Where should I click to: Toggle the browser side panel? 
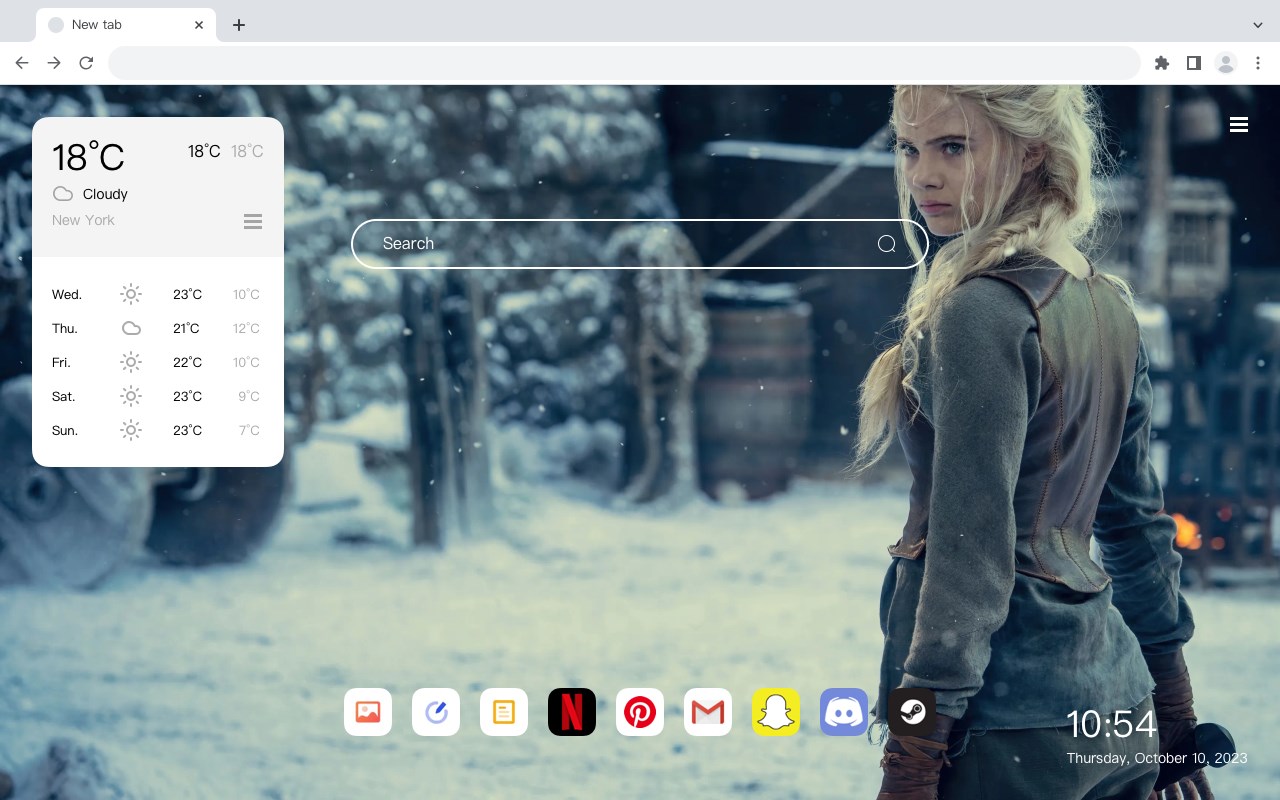(x=1193, y=63)
